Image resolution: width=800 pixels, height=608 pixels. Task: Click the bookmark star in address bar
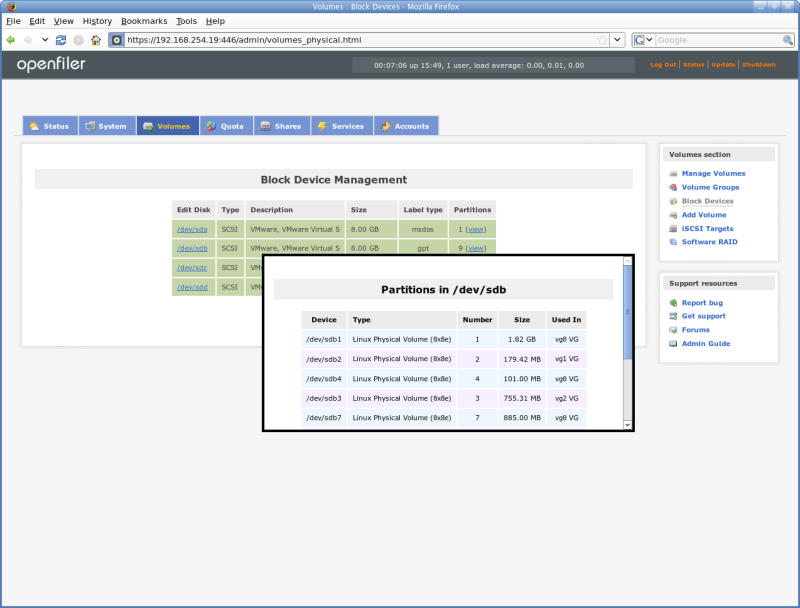601,40
